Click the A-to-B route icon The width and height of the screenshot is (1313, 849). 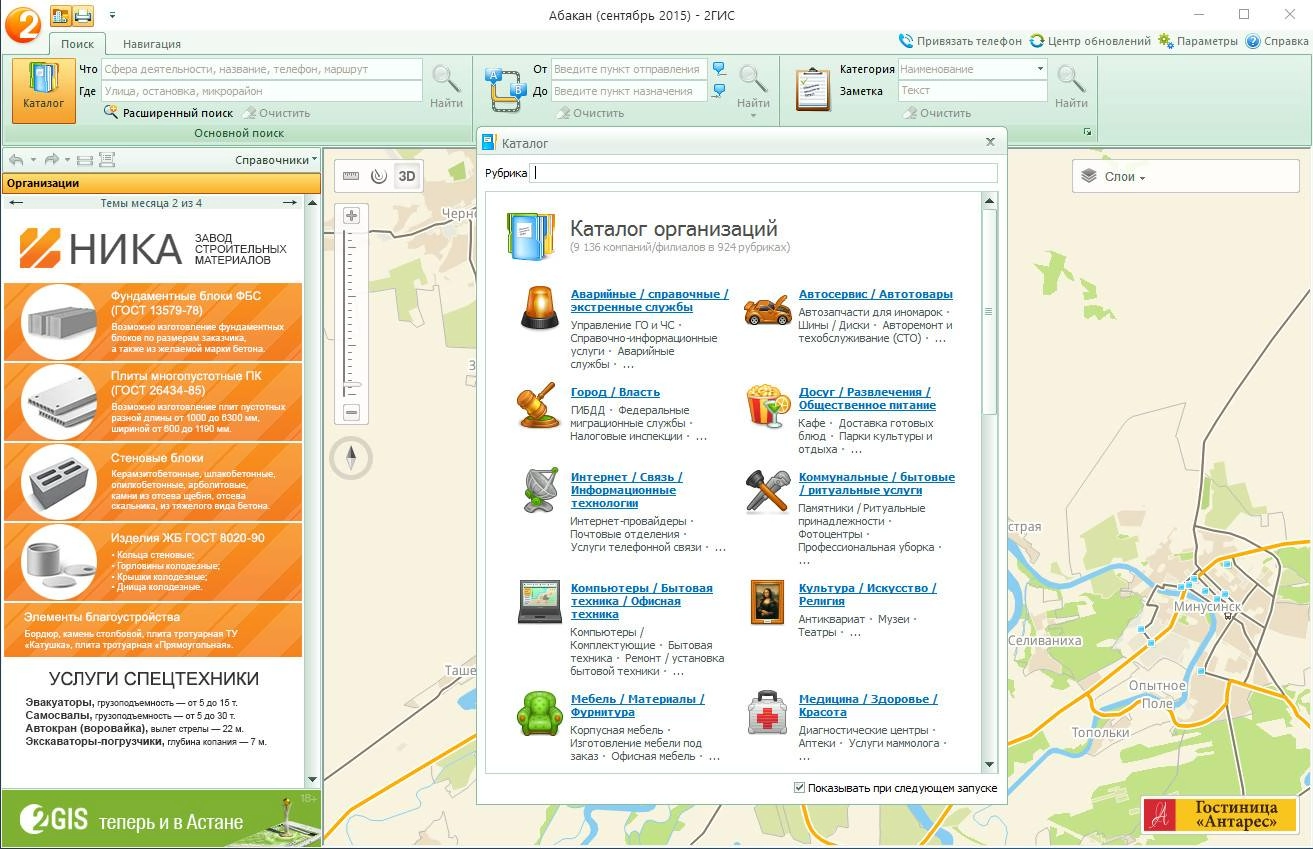(505, 90)
